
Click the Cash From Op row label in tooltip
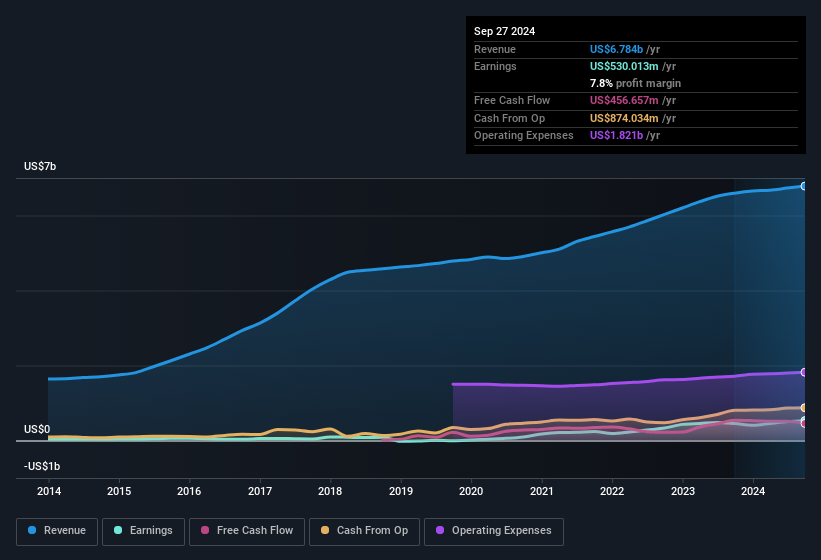click(x=509, y=118)
